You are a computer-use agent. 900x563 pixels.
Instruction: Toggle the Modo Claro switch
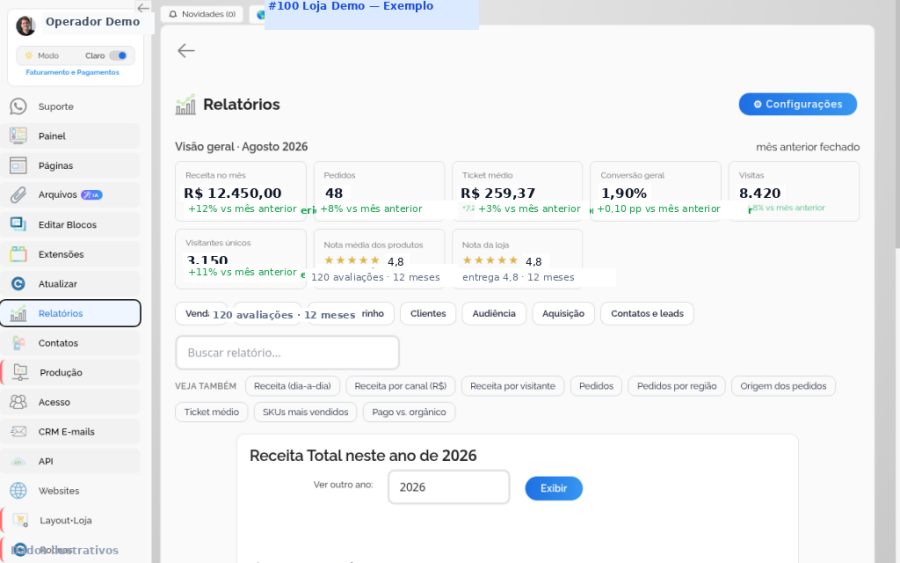(x=118, y=56)
